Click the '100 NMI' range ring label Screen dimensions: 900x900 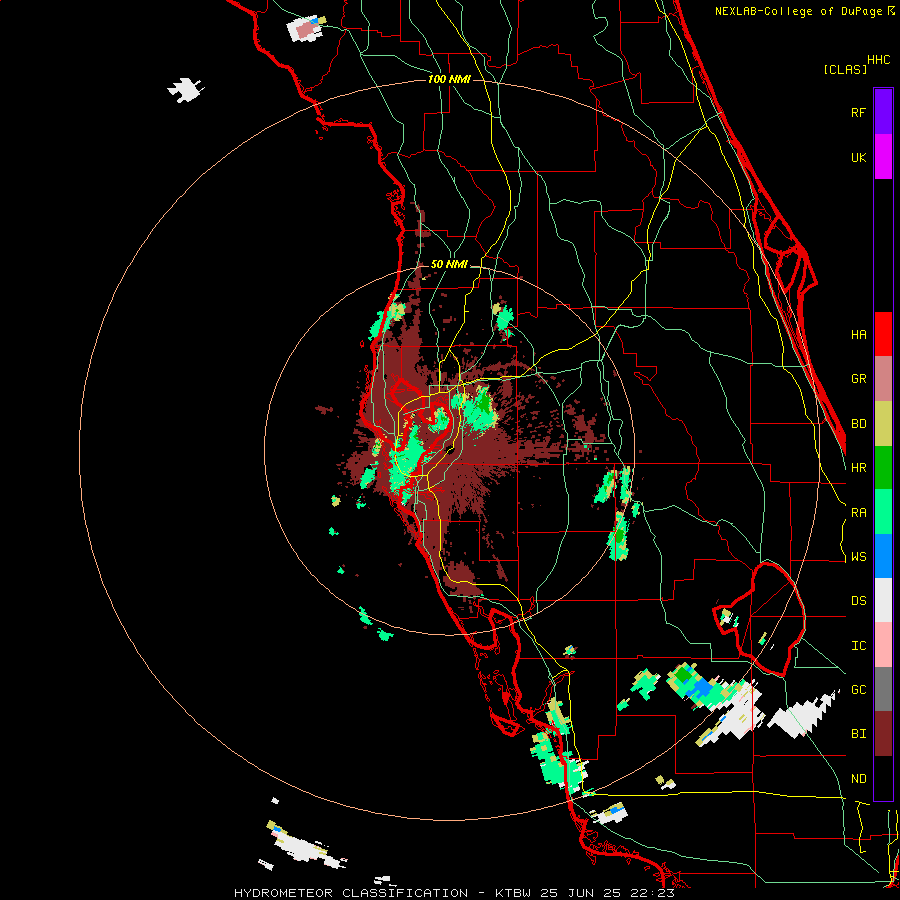(x=449, y=79)
